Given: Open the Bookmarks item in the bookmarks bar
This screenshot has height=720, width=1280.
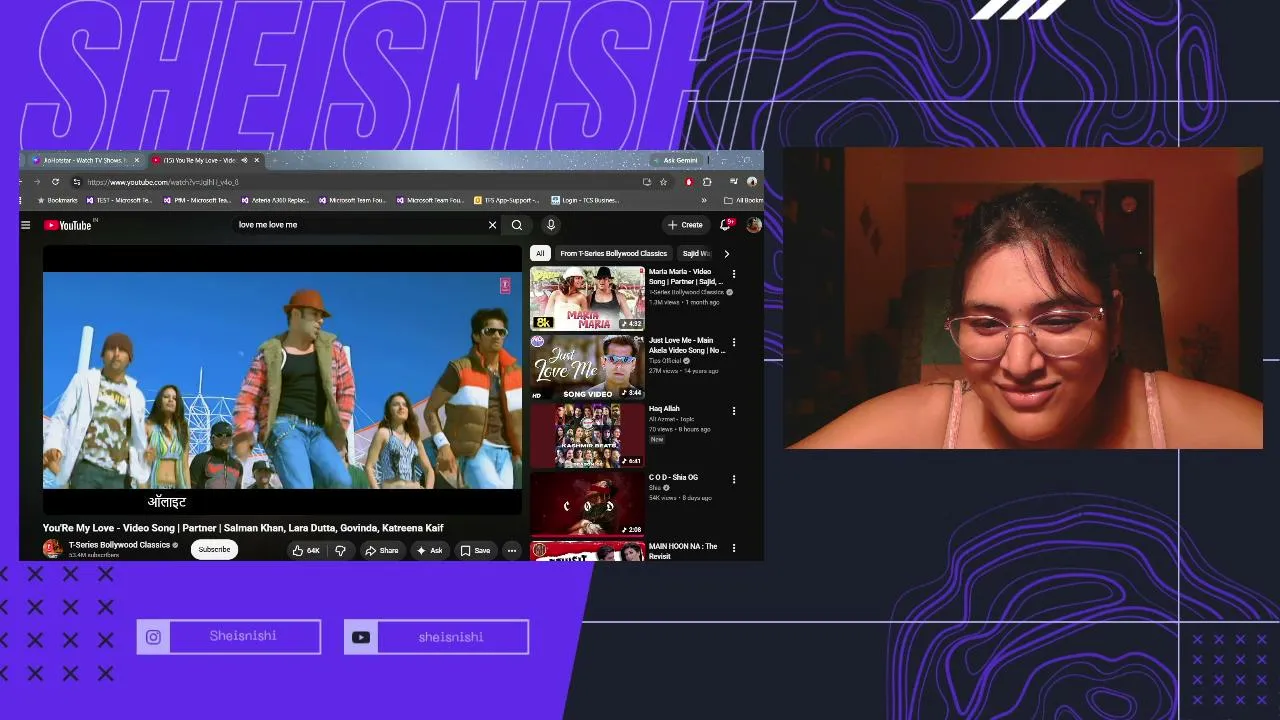Looking at the screenshot, I should tap(57, 200).
